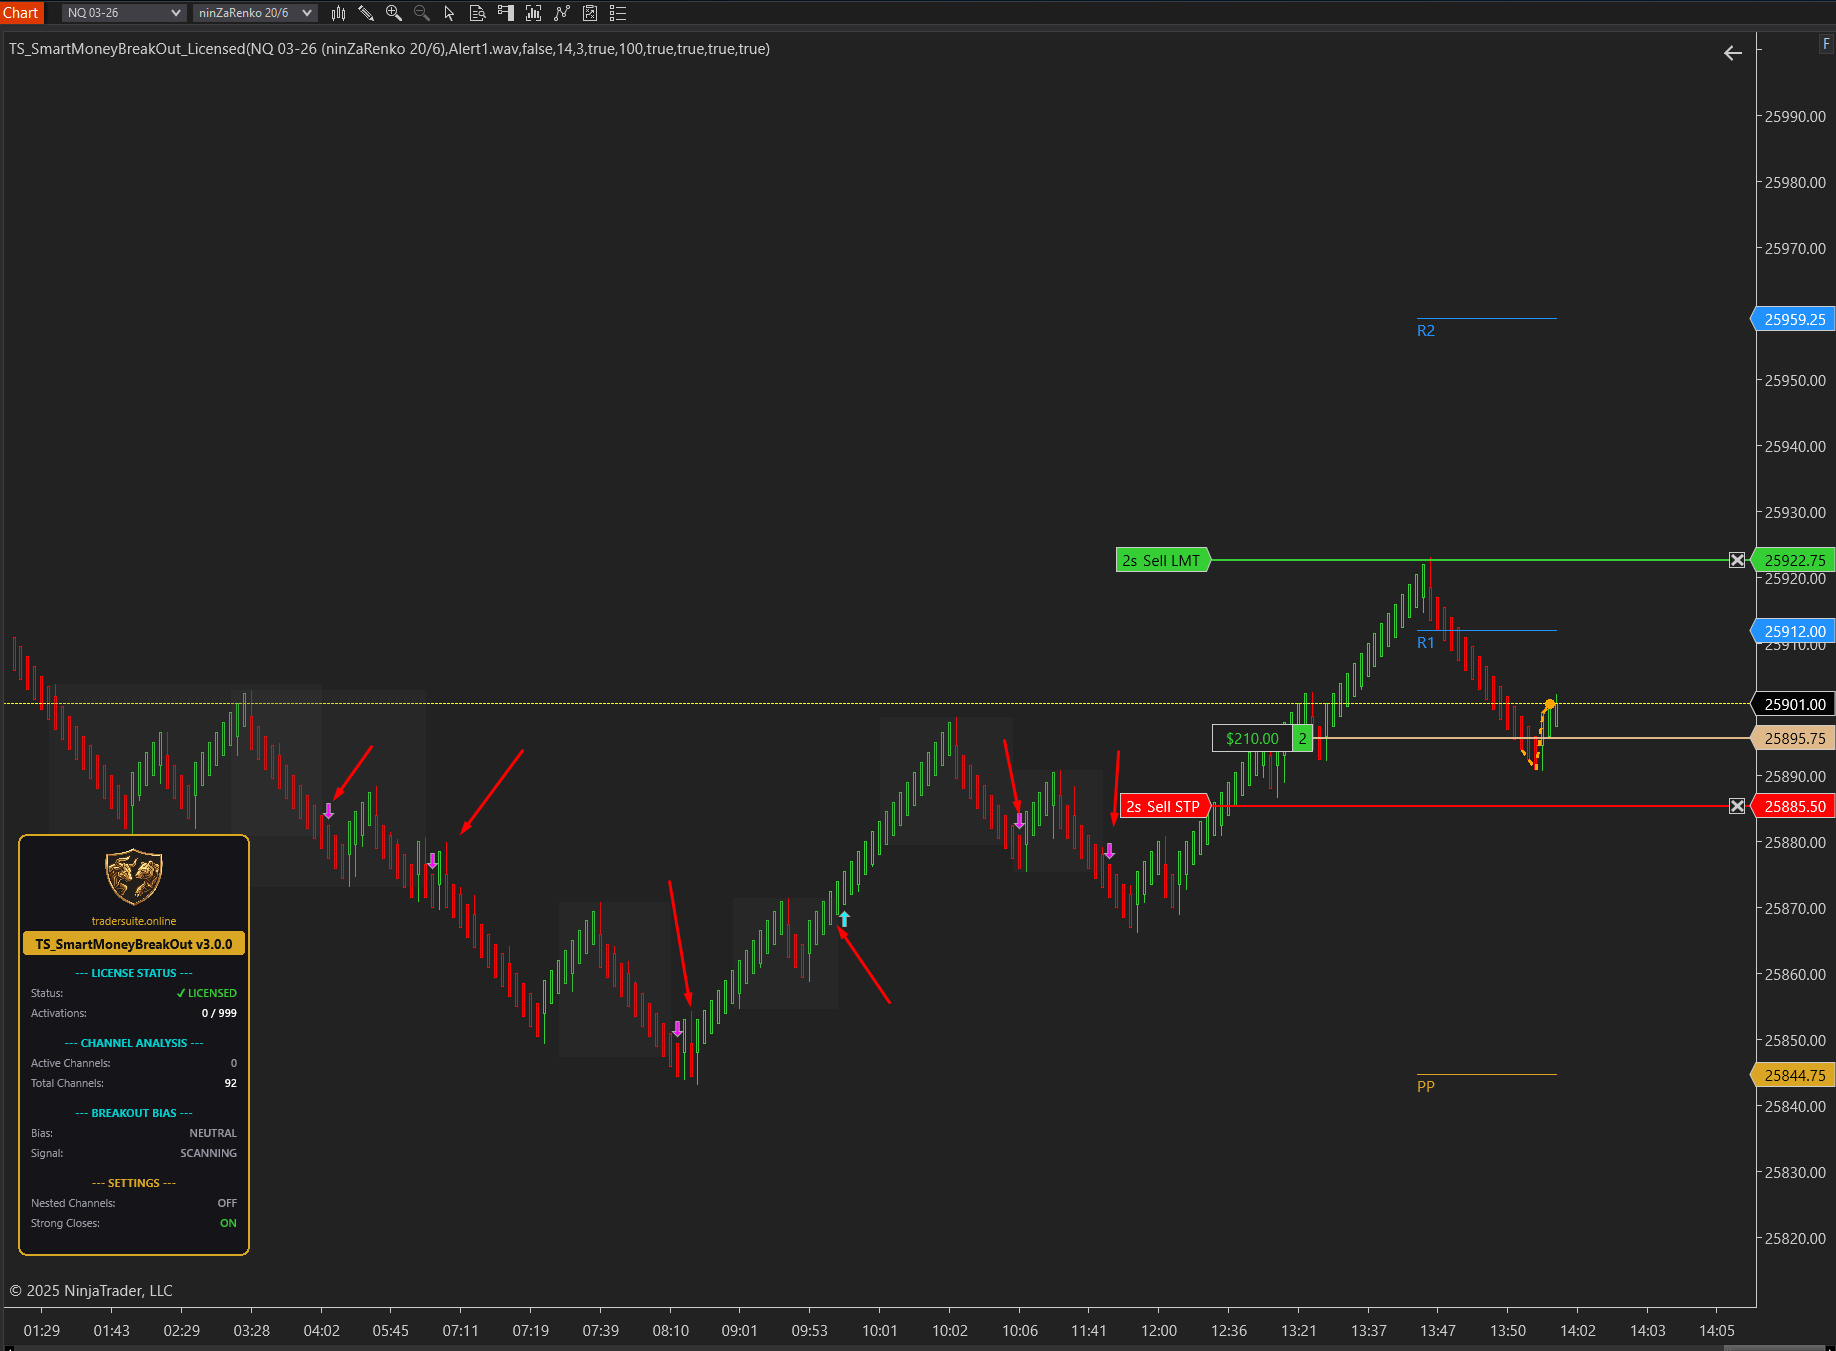Open the NQ 03-26 instrument dropdown
Image resolution: width=1836 pixels, height=1351 pixels.
click(124, 13)
